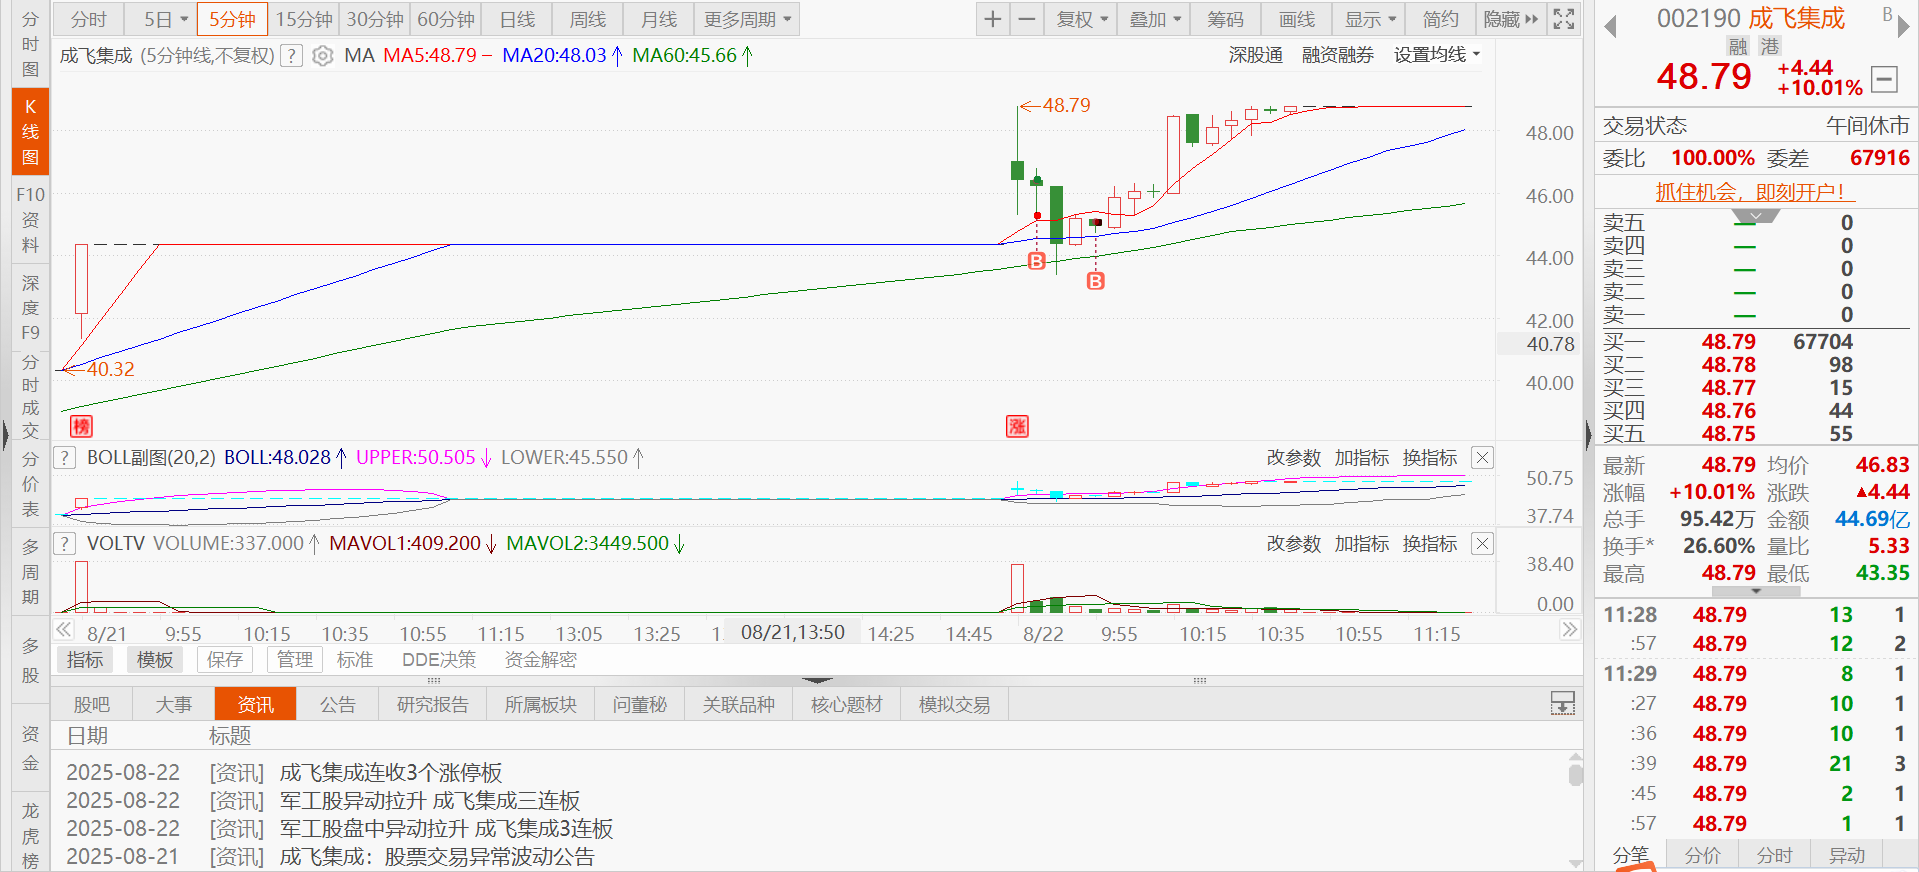Open 显示 dropdown
This screenshot has width=1919, height=872.
tap(1369, 19)
